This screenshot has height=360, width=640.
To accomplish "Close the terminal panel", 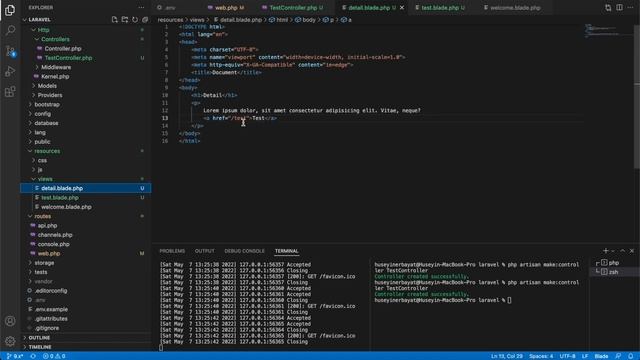I will pyautogui.click(x=632, y=251).
